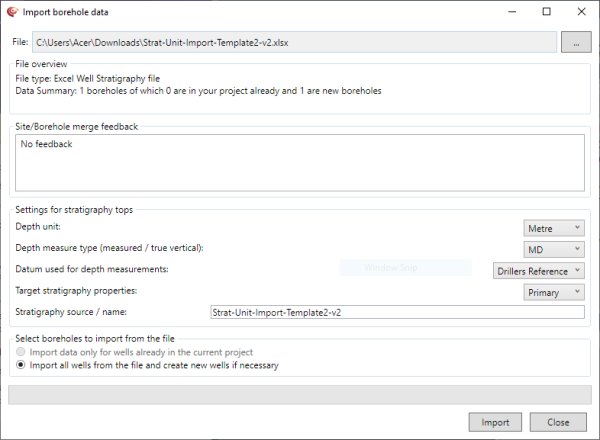Click the import progress bar
The height and width of the screenshot is (440, 600).
(x=299, y=395)
